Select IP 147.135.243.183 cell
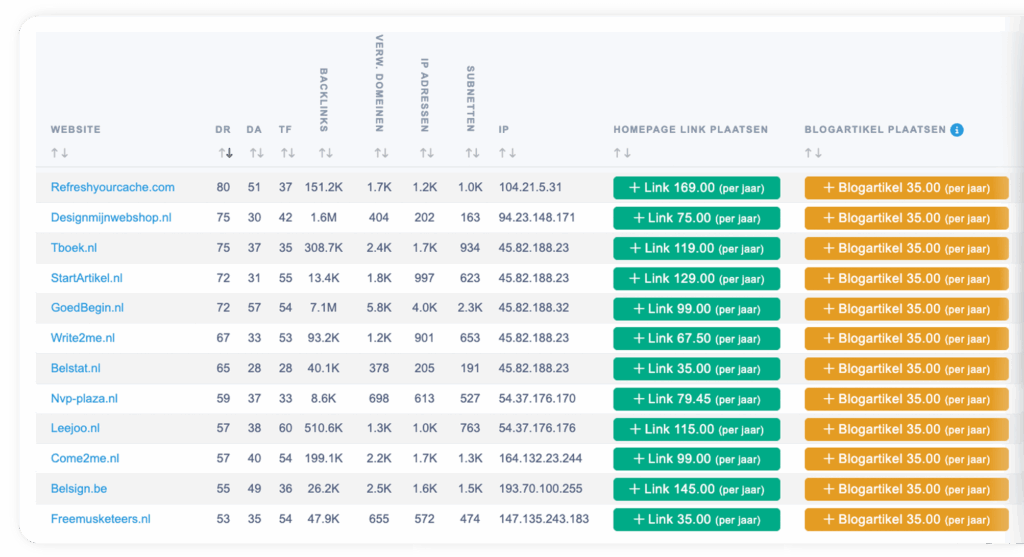The height and width of the screenshot is (557, 1024). coord(544,518)
